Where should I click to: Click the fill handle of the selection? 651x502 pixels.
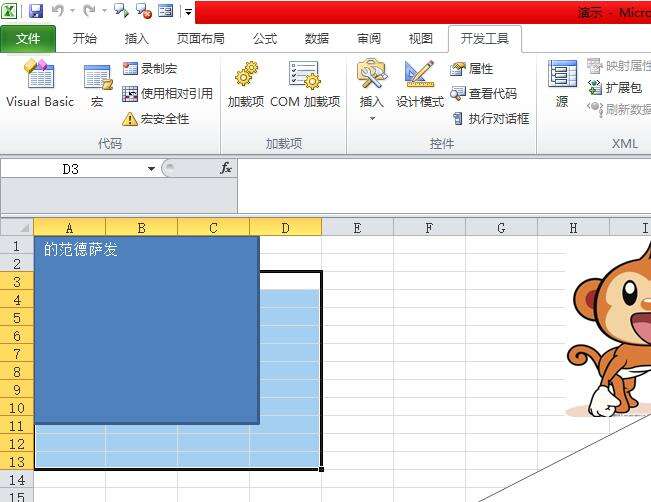[321, 469]
